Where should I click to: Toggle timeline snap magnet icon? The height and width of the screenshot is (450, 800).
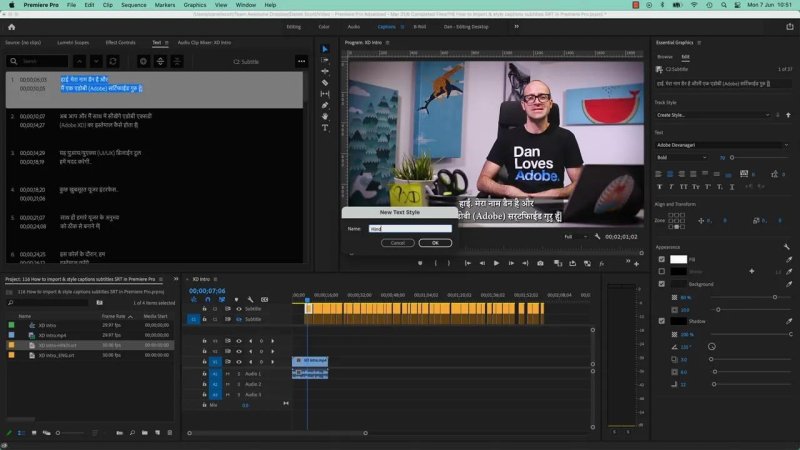(208, 299)
